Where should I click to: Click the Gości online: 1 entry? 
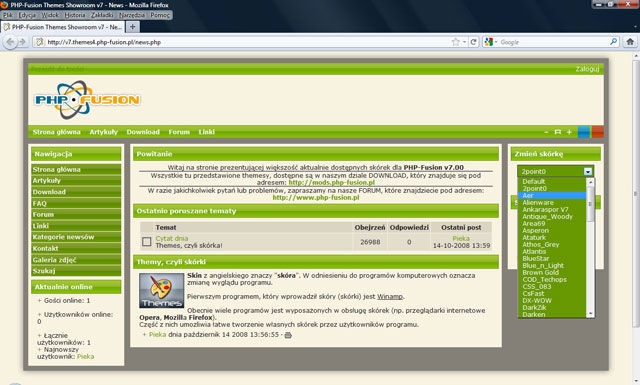(x=67, y=300)
